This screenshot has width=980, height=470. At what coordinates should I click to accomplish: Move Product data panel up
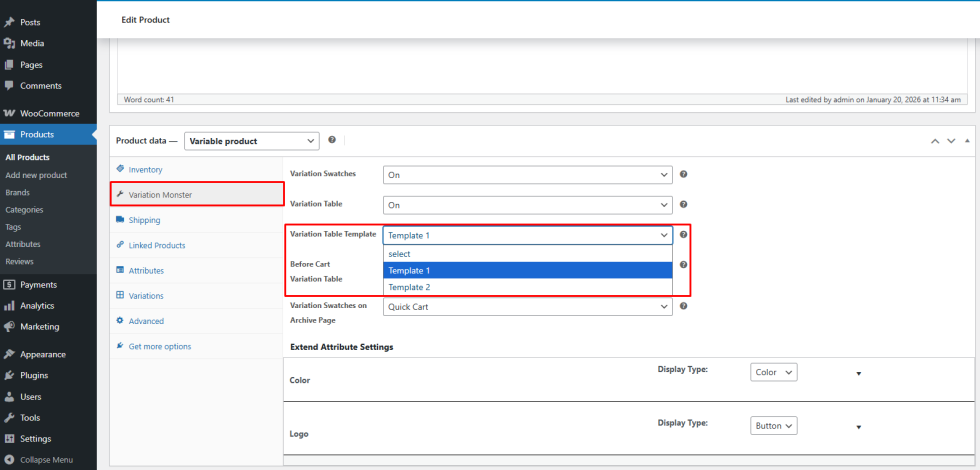tap(935, 141)
